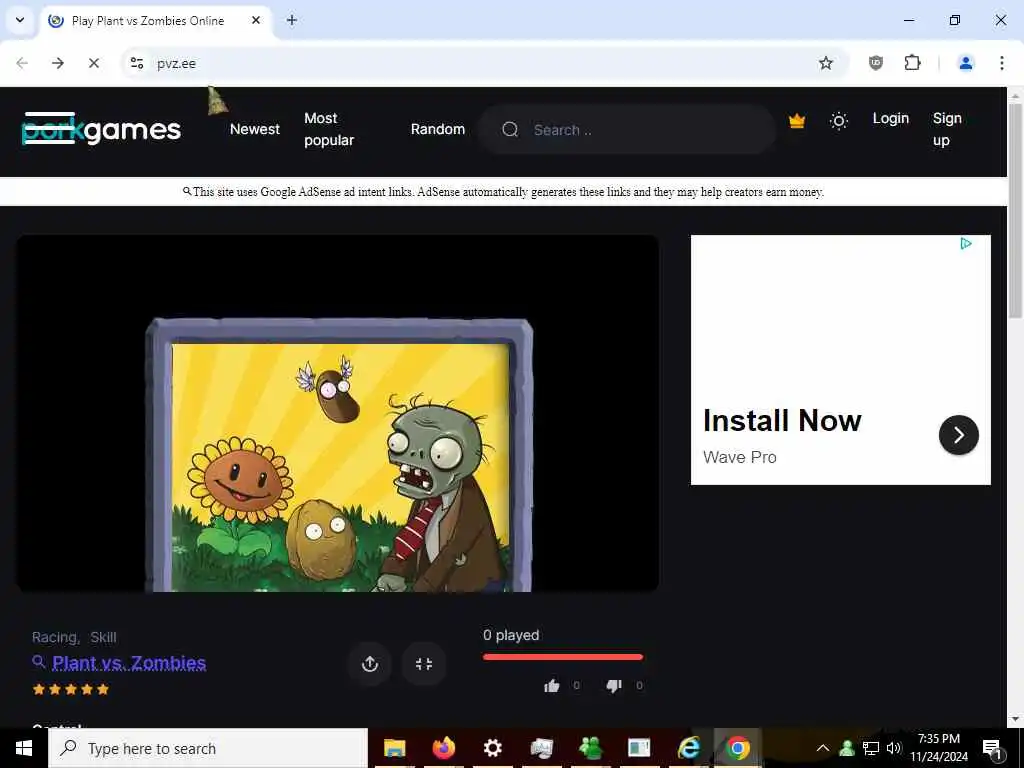Open the Extensions puzzle icon
The width and height of the screenshot is (1024, 768).
912,63
